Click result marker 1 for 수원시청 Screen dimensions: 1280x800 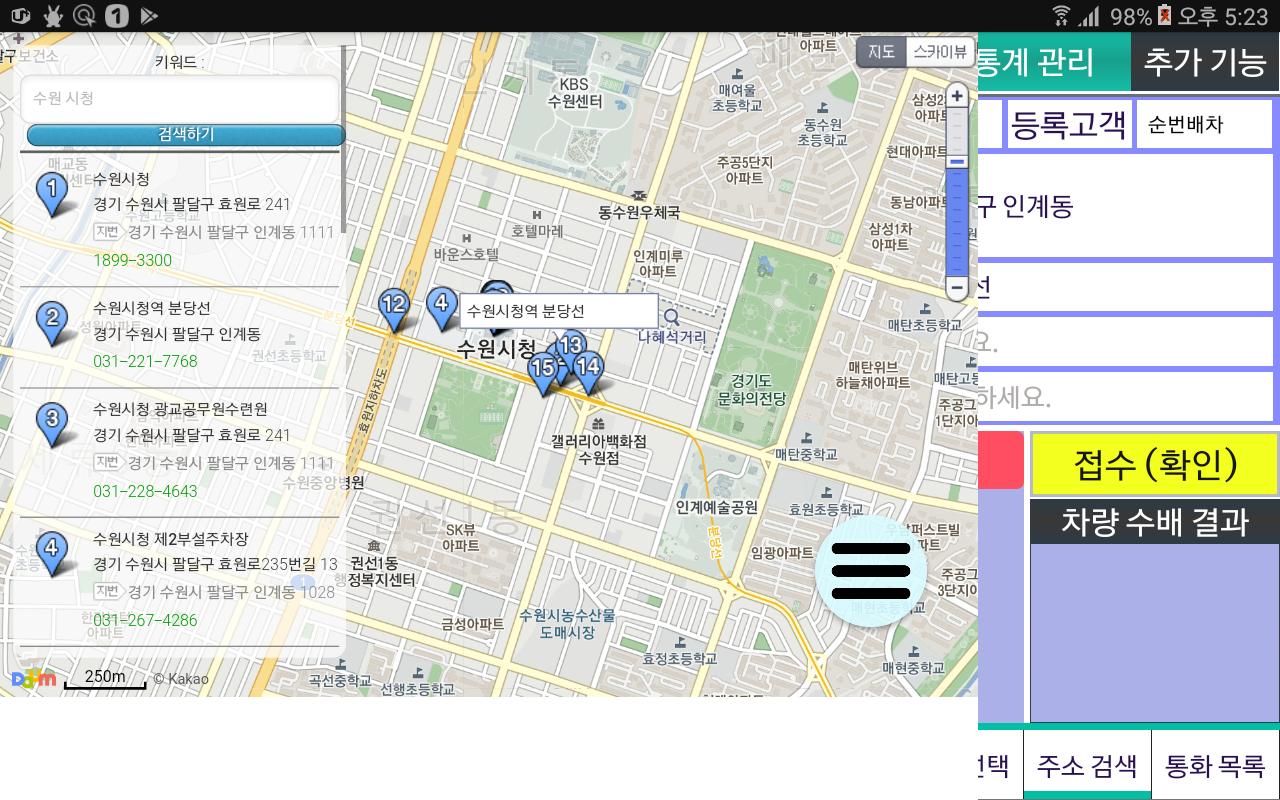pos(52,194)
